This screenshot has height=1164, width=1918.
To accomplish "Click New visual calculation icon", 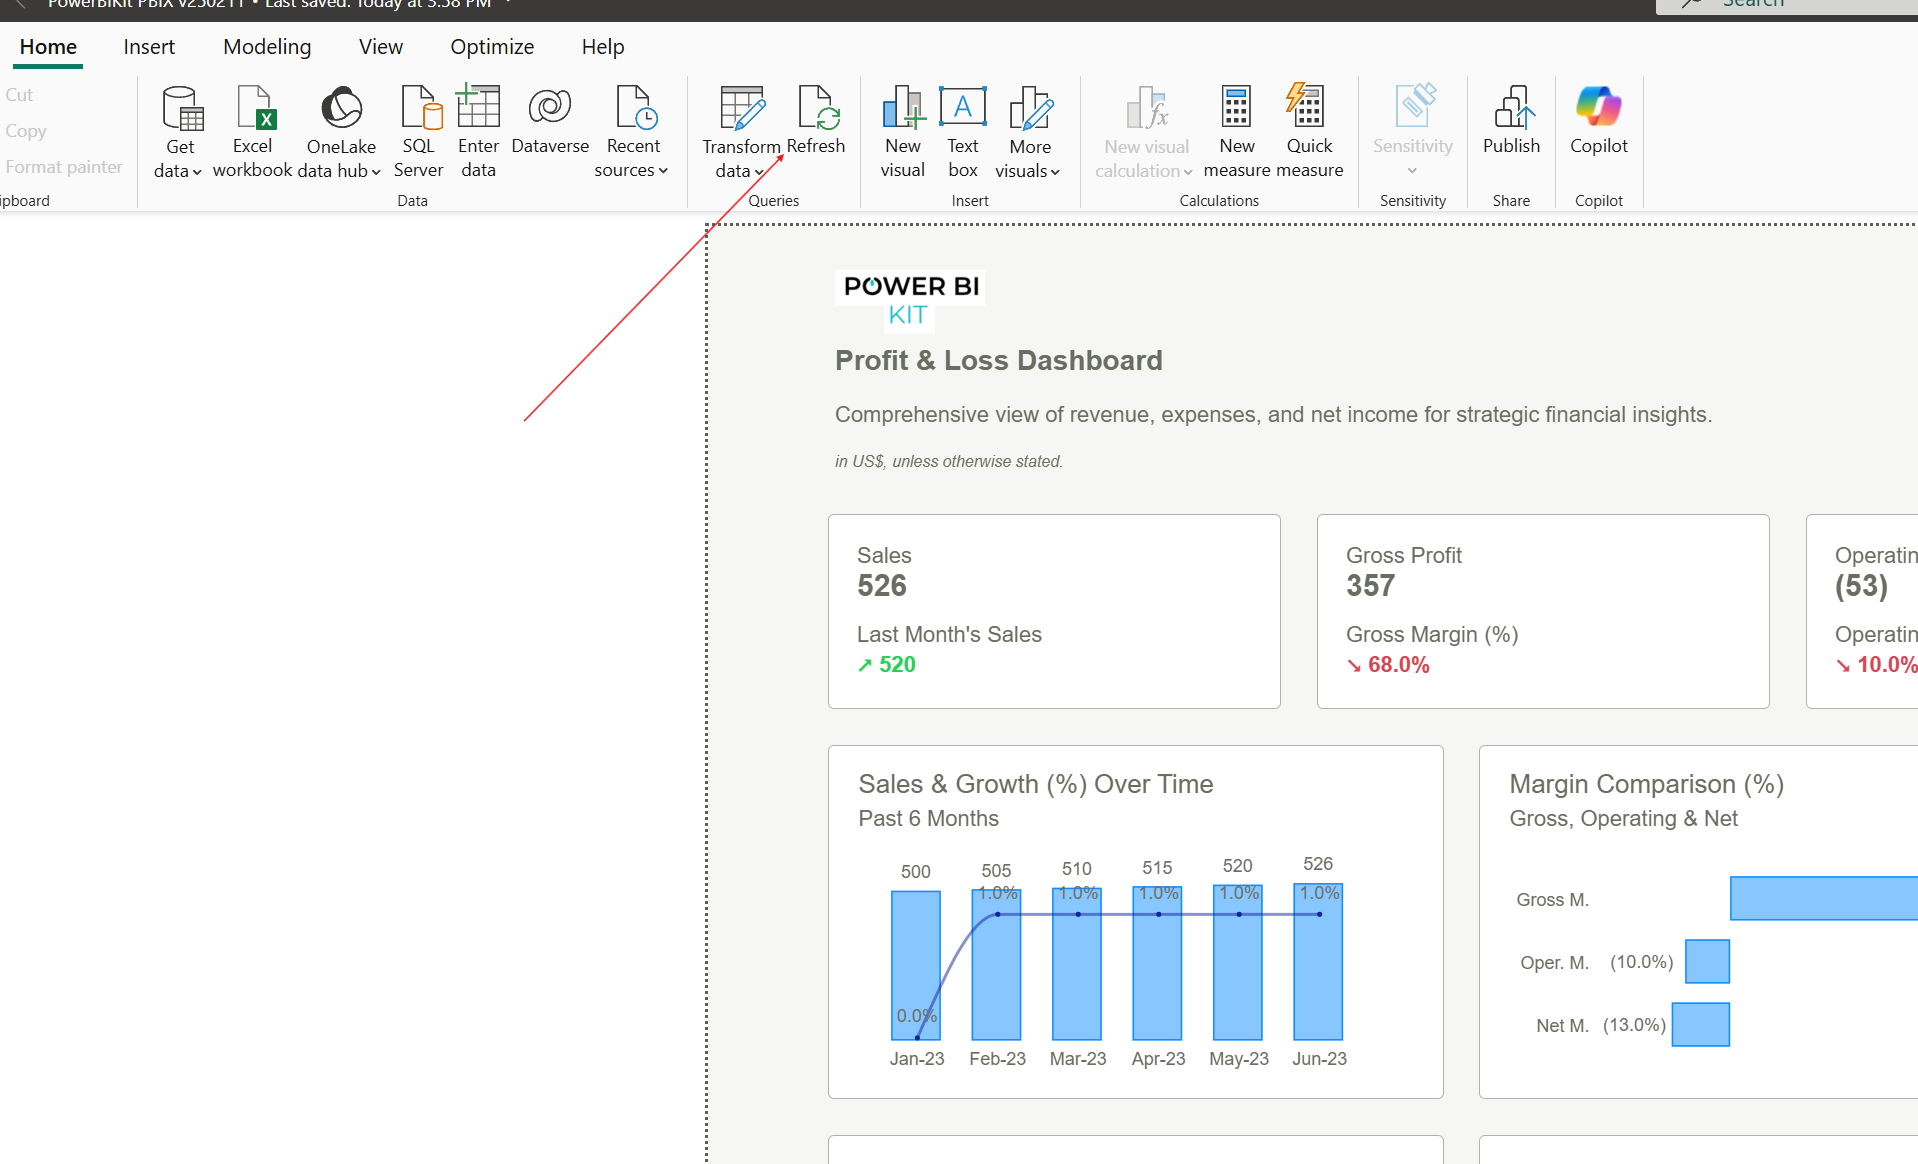I will click(1148, 108).
